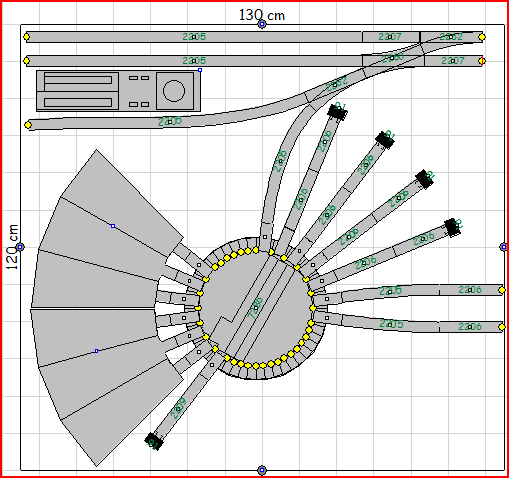
Task: Click the topmost buffer stop near the curve
Action: [x=337, y=112]
